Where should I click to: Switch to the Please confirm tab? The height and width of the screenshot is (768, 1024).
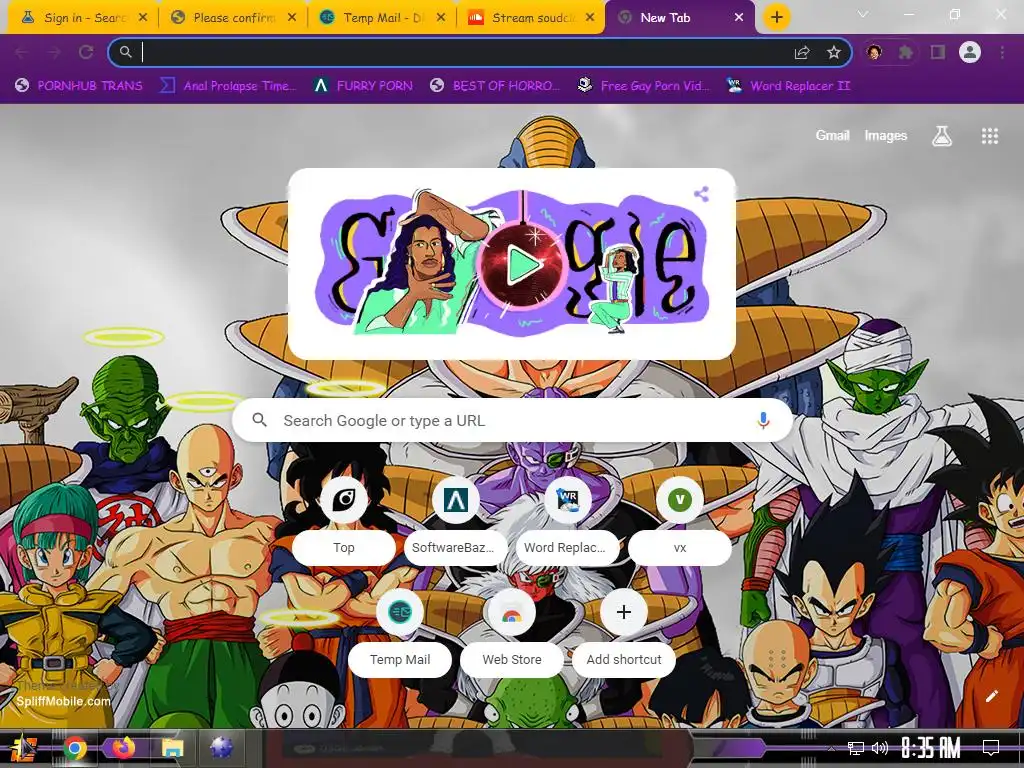(225, 18)
